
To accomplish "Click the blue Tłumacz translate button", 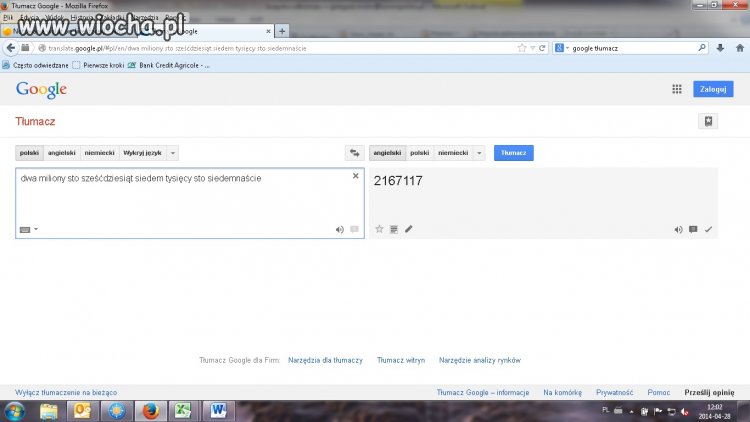I will pos(514,153).
